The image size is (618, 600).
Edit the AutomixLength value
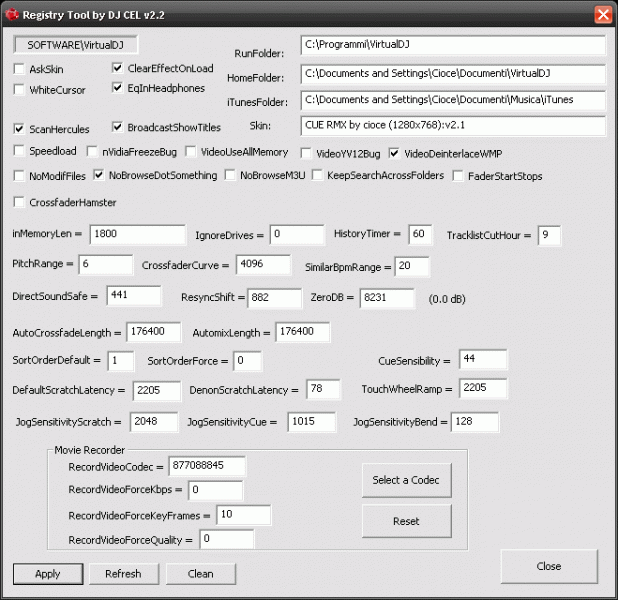pos(303,332)
